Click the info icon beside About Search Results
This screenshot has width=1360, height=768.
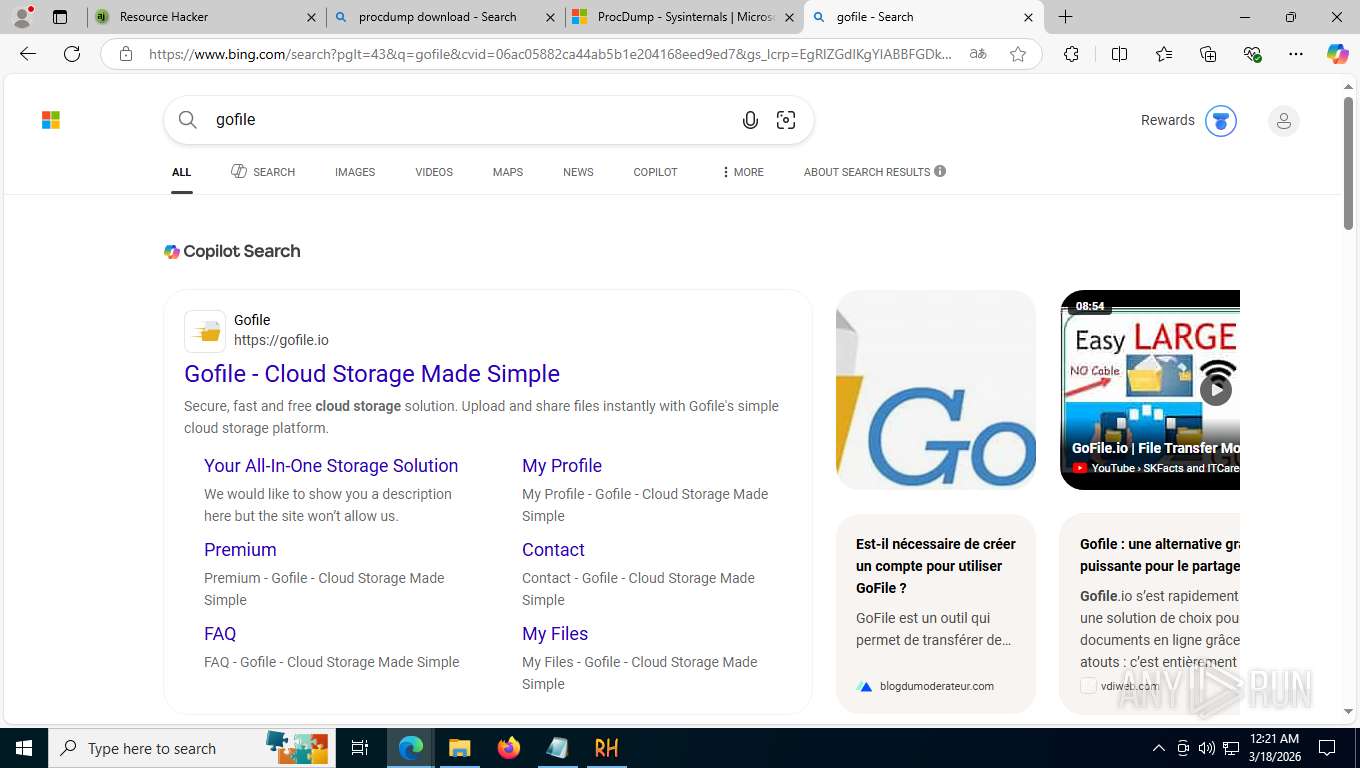(940, 171)
